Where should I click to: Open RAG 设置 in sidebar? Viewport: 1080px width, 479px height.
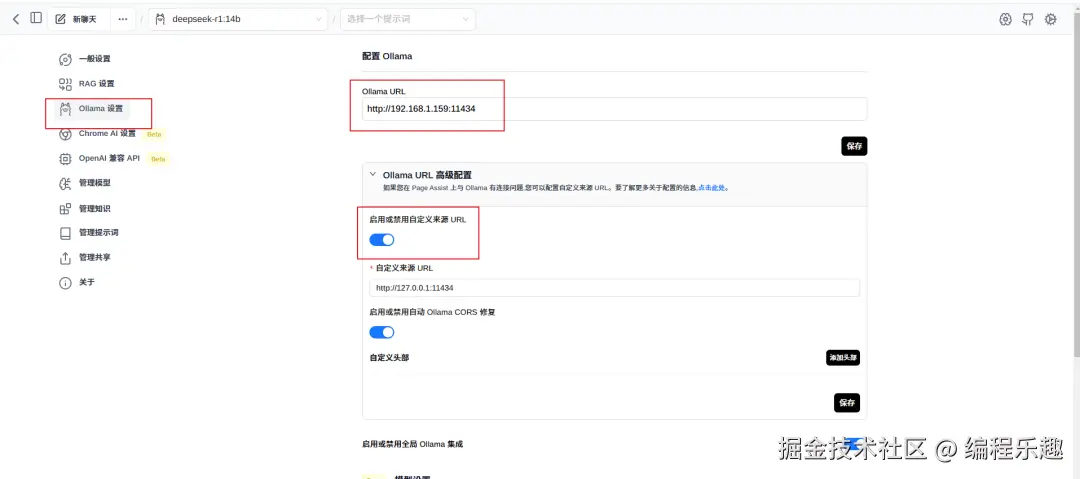coord(87,84)
